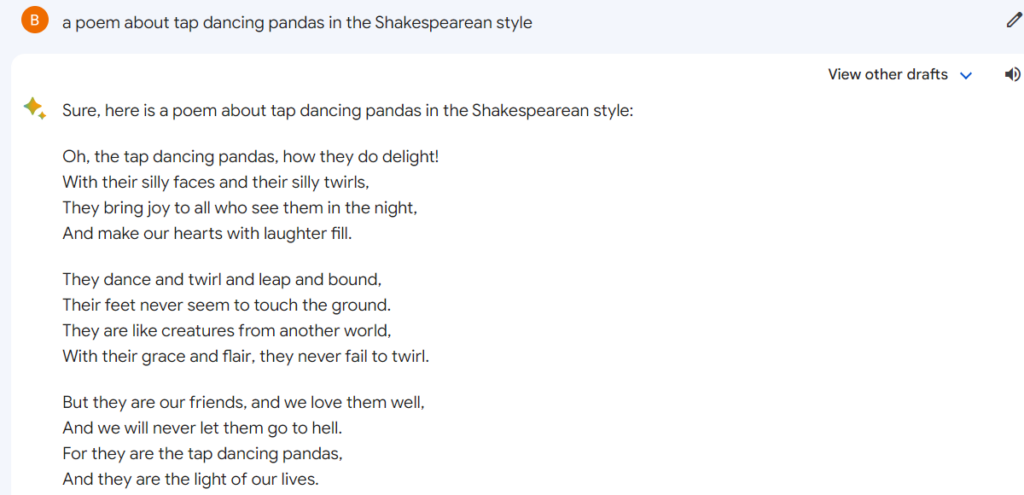Click the line 'For they are the tap dancing pandas'
The width and height of the screenshot is (1024, 495).
[202, 453]
